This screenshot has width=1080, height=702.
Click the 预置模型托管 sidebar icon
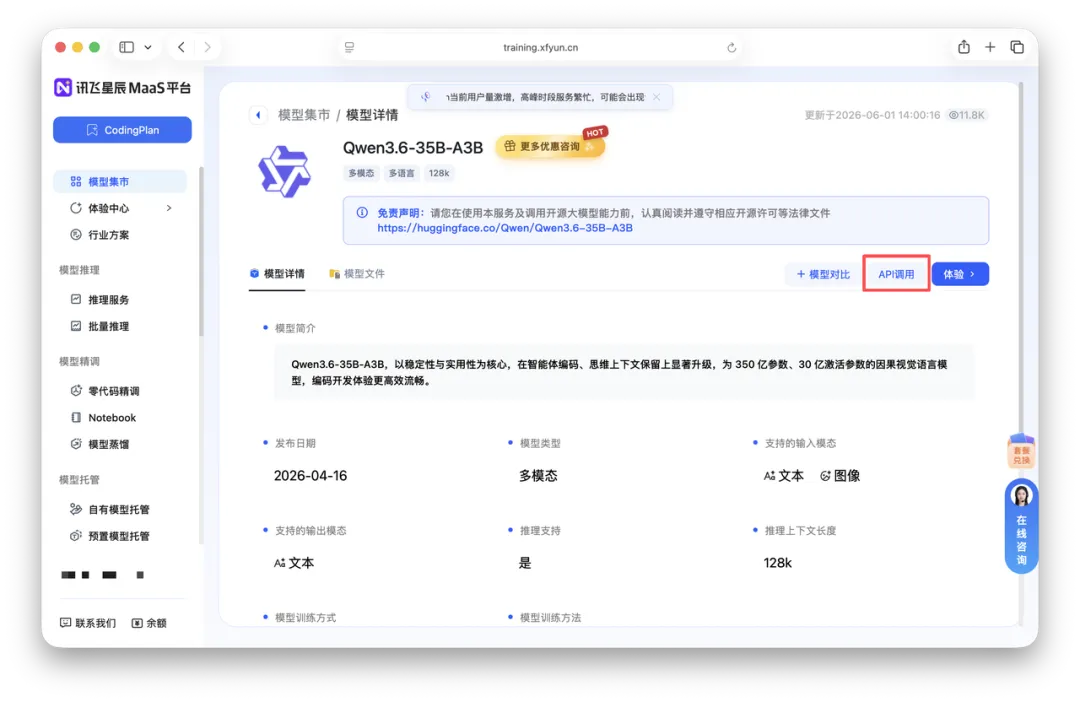[76, 535]
